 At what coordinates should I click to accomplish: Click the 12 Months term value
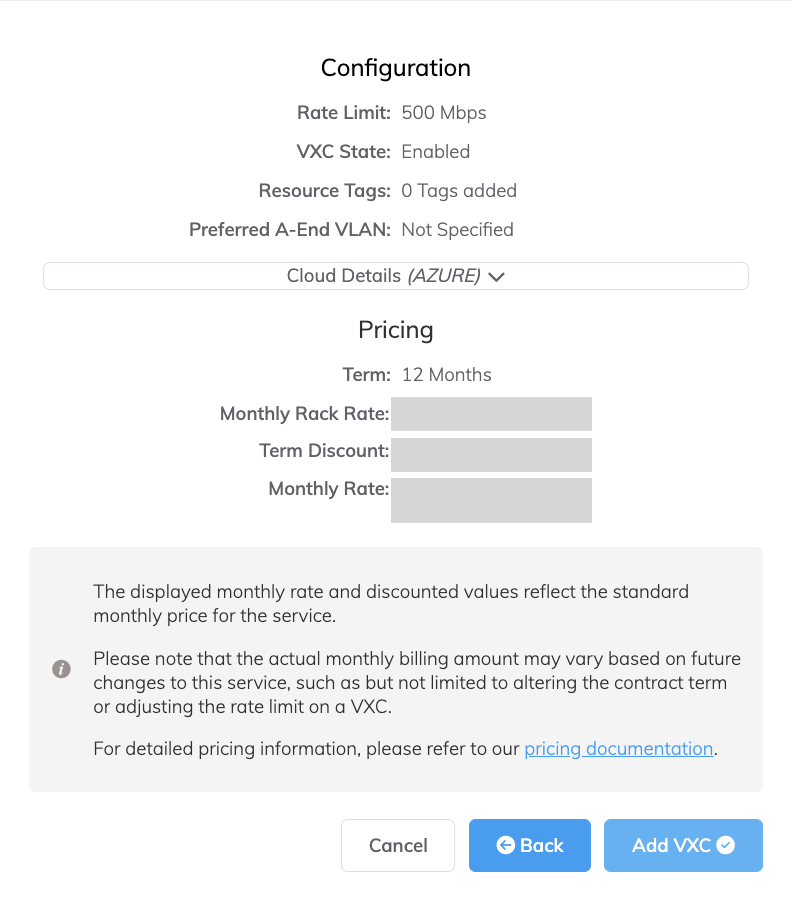click(446, 375)
